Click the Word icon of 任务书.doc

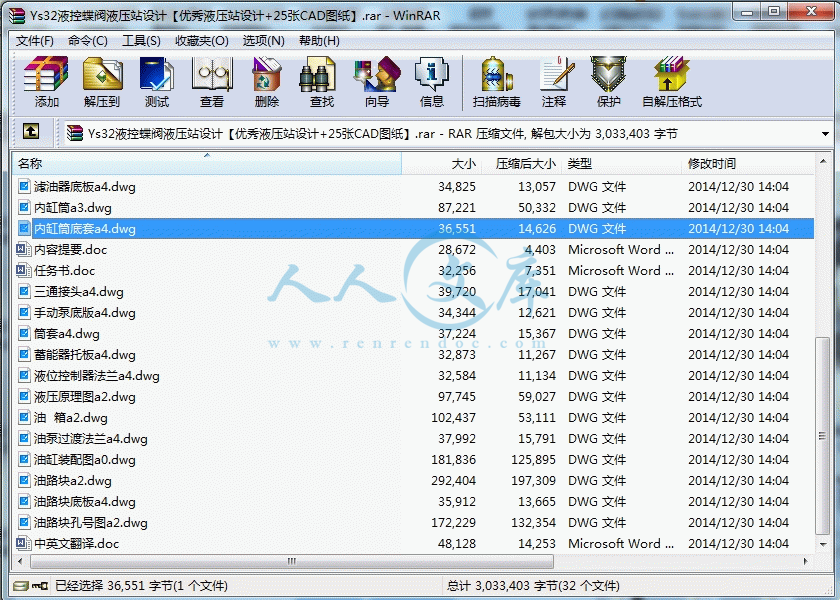click(23, 270)
